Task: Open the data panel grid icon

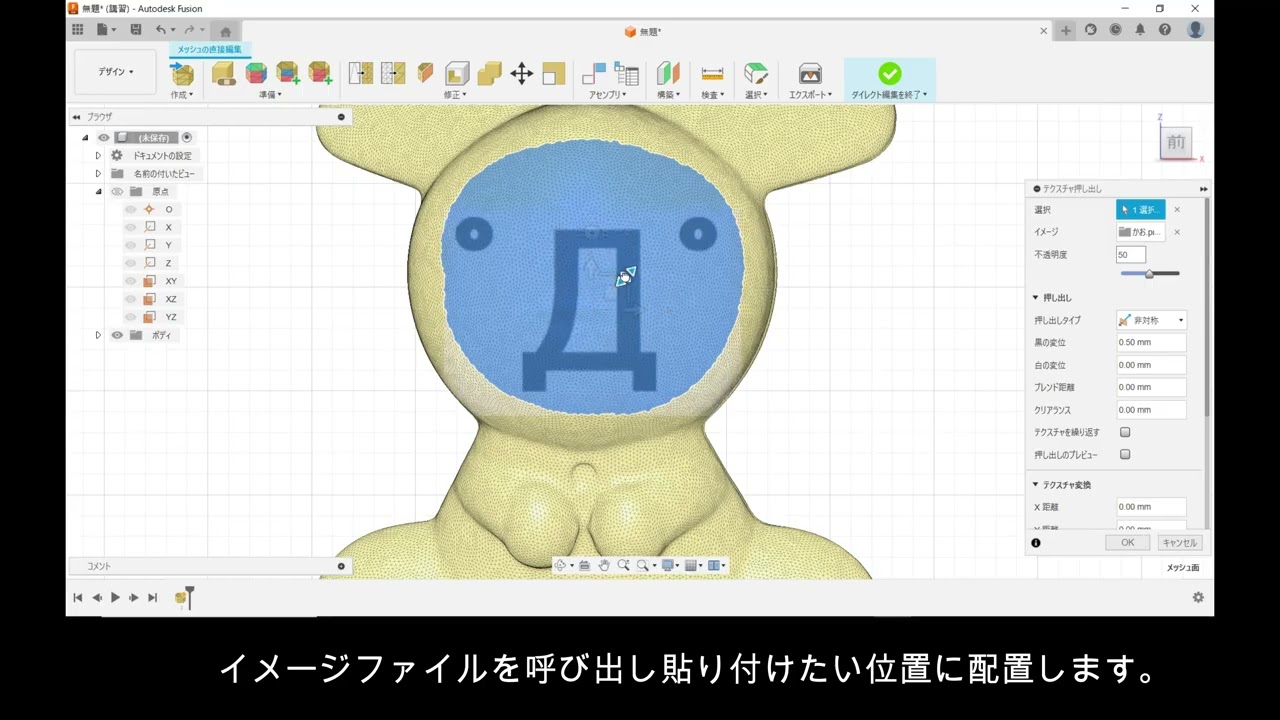Action: (77, 30)
